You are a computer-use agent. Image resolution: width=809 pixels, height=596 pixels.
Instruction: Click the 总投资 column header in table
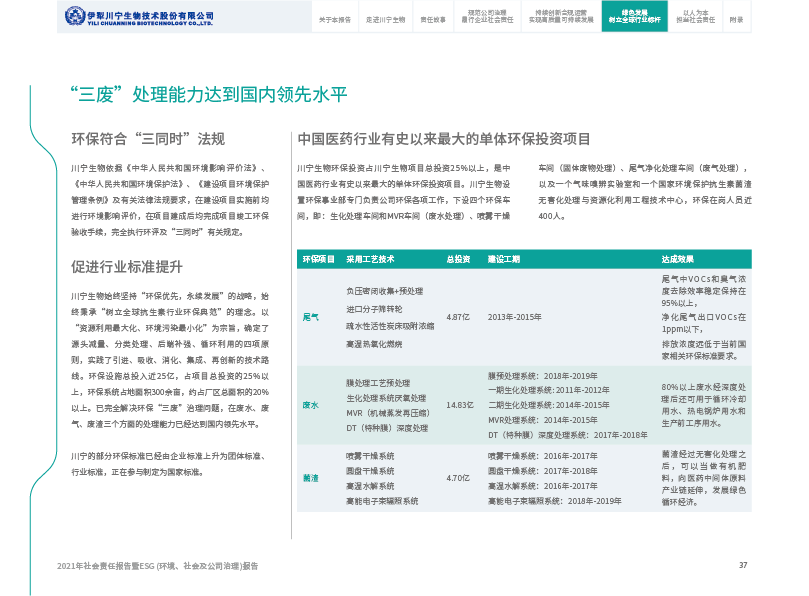458,259
